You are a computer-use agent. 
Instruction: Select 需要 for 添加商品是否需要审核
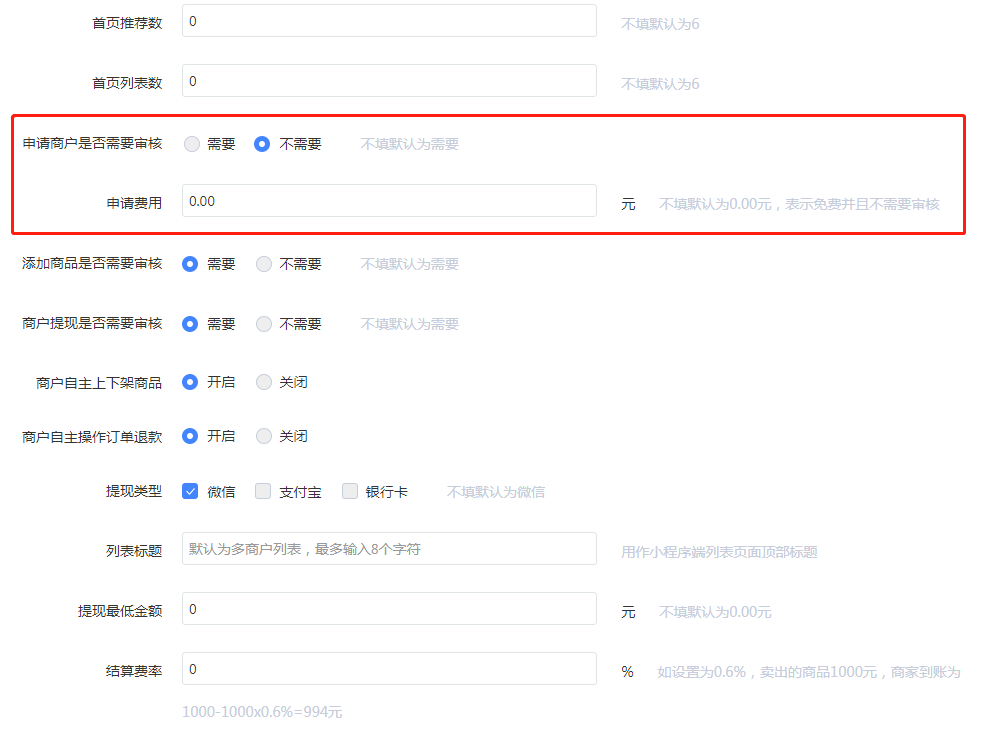190,264
